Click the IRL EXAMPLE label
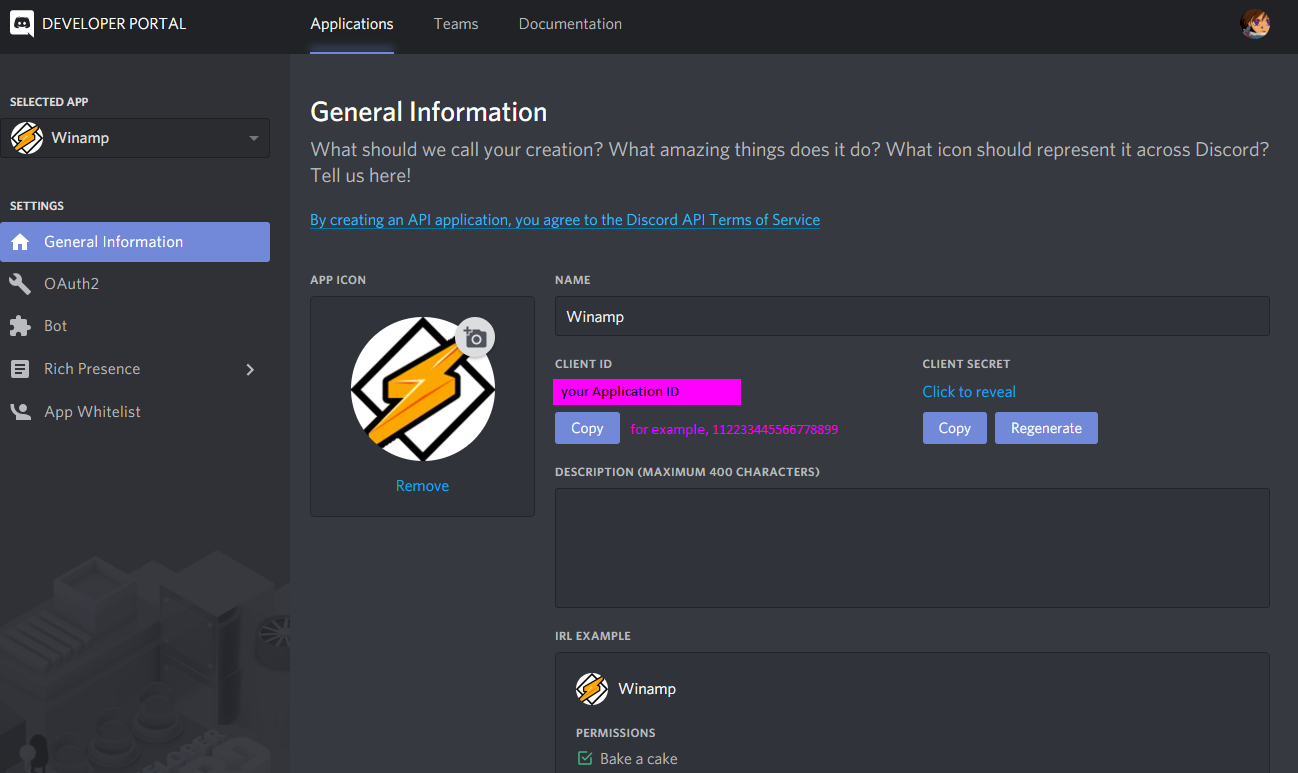The height and width of the screenshot is (773, 1298). [x=593, y=636]
